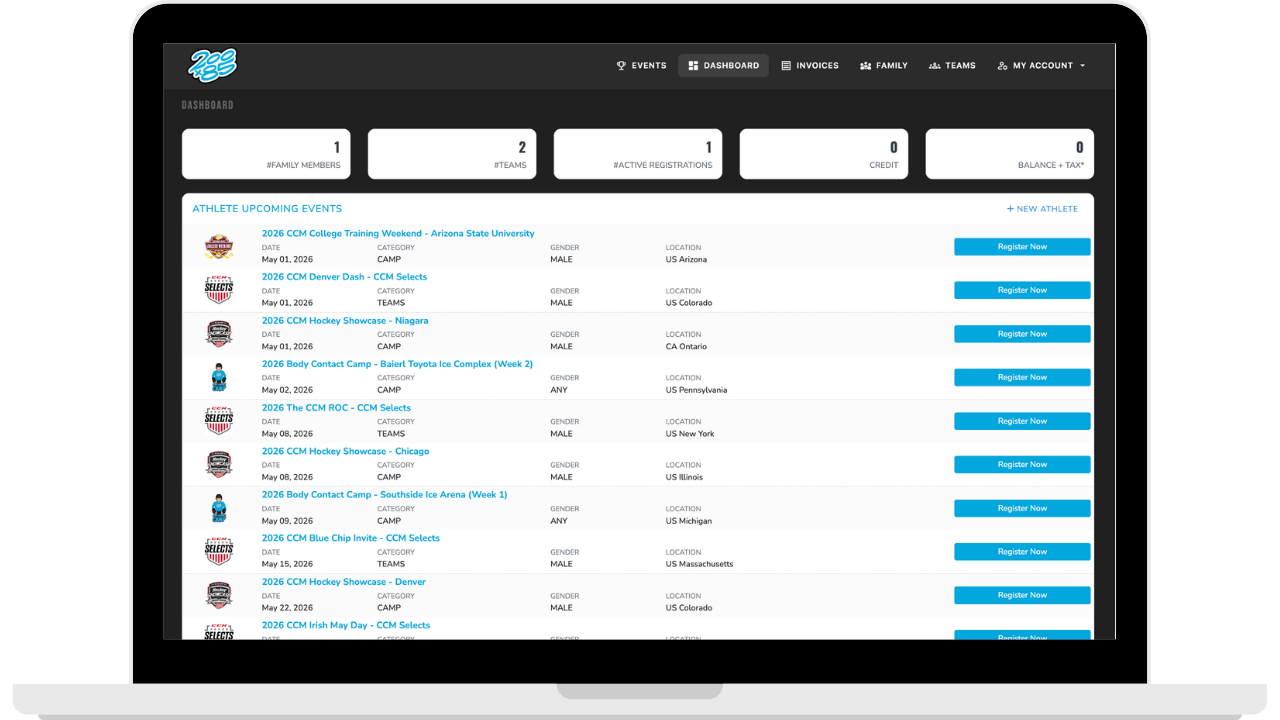
Task: Click the Invoices list icon
Action: 786,66
